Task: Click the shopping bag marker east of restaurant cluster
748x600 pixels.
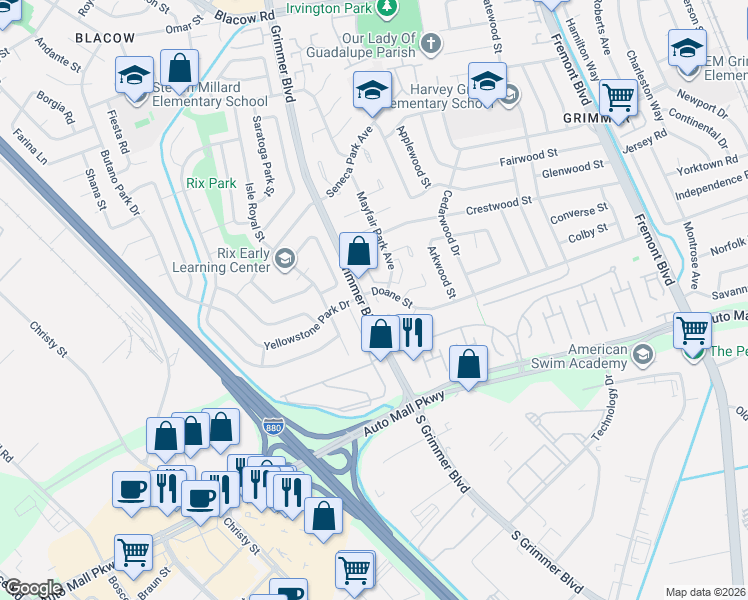Action: click(x=323, y=516)
